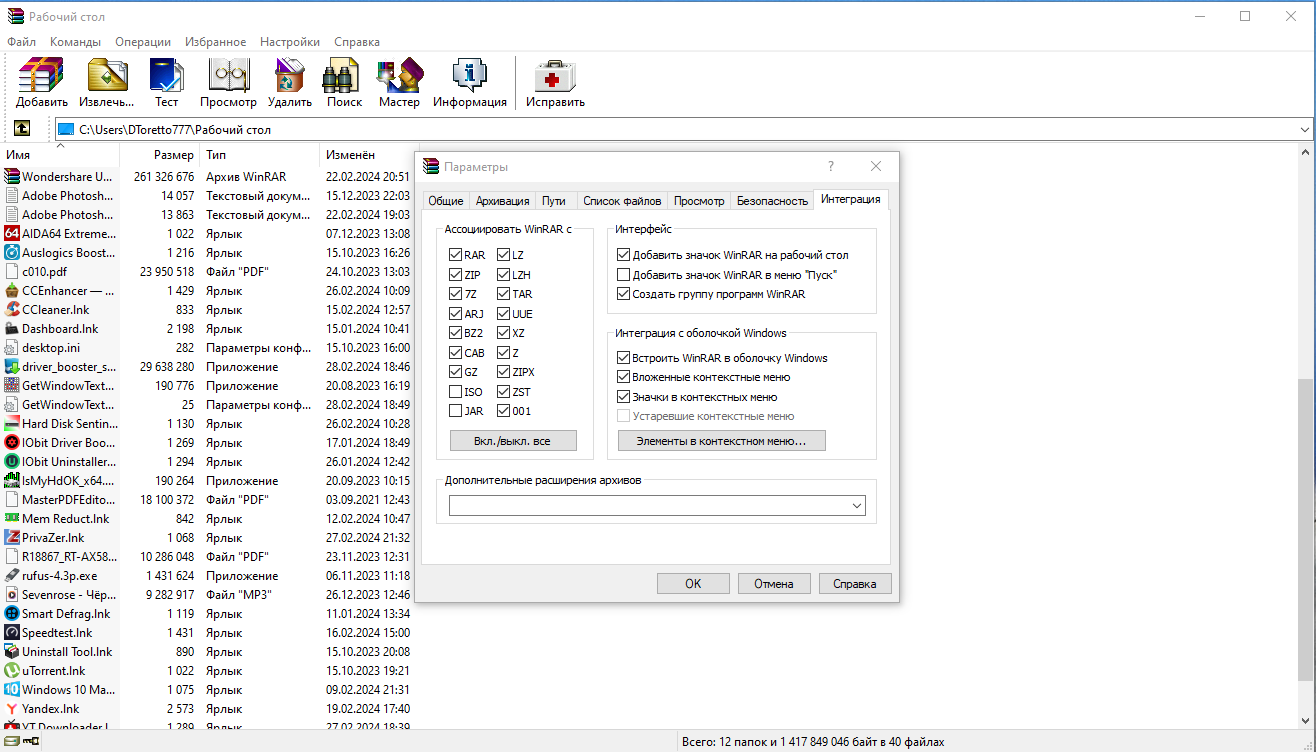Go up one folder level icon

click(x=21, y=129)
